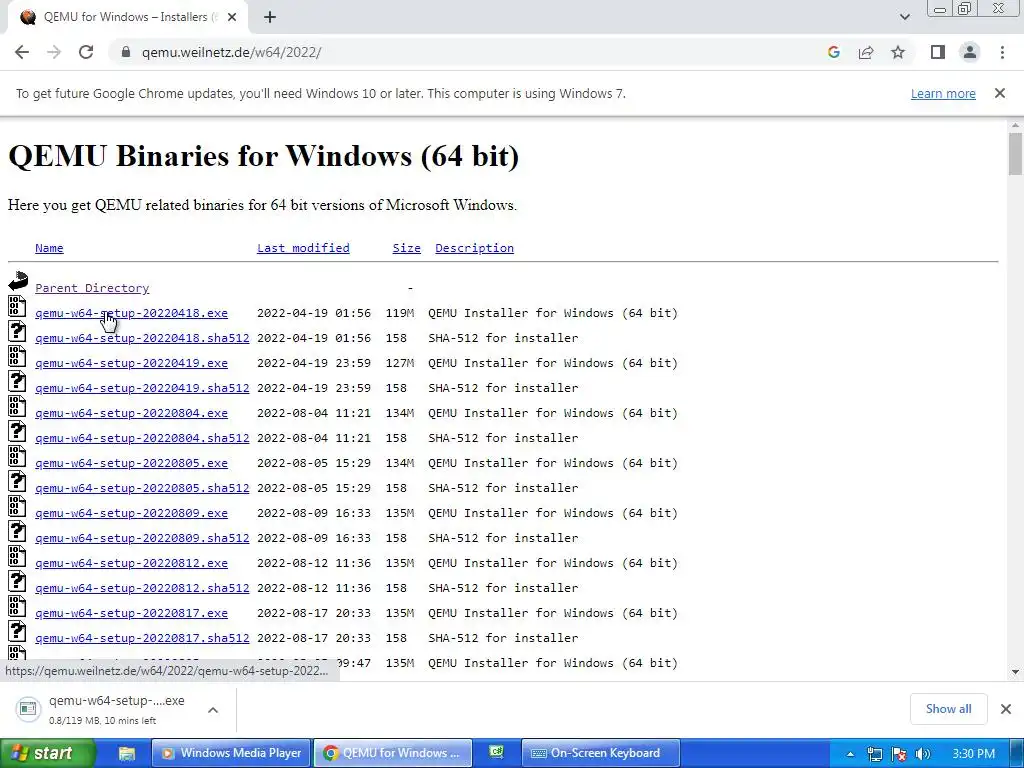Viewport: 1024px width, 768px height.
Task: Download qemu-w64-setup-20220418.exe
Action: pyautogui.click(x=131, y=313)
